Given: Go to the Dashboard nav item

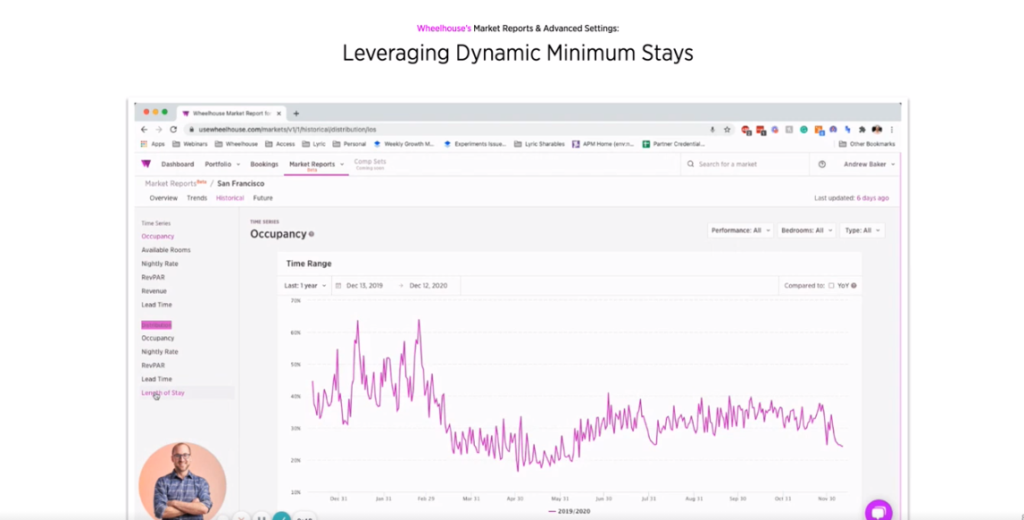Looking at the screenshot, I should click(x=178, y=165).
